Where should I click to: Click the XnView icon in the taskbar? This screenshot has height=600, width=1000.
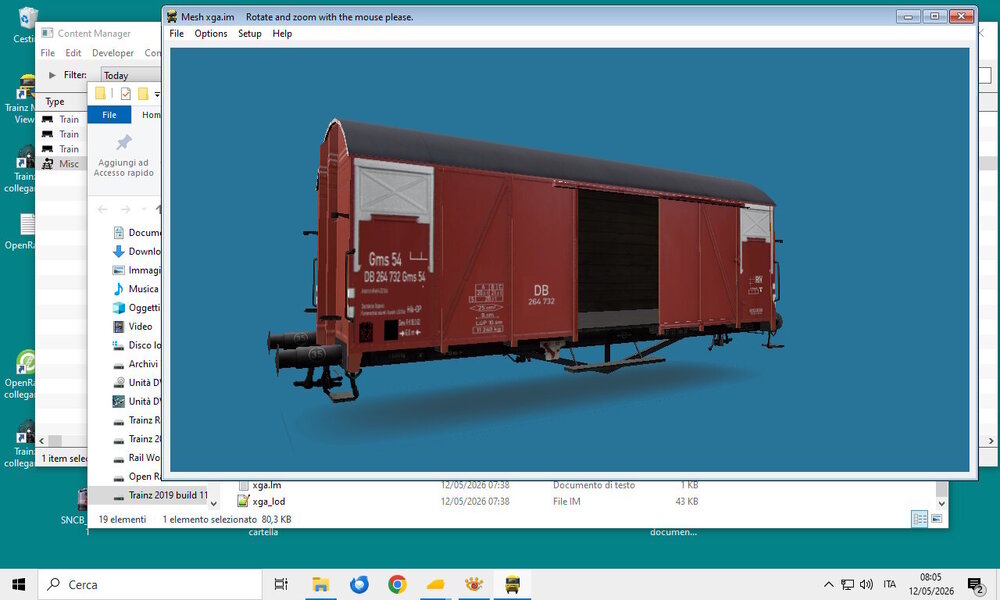(x=474, y=584)
